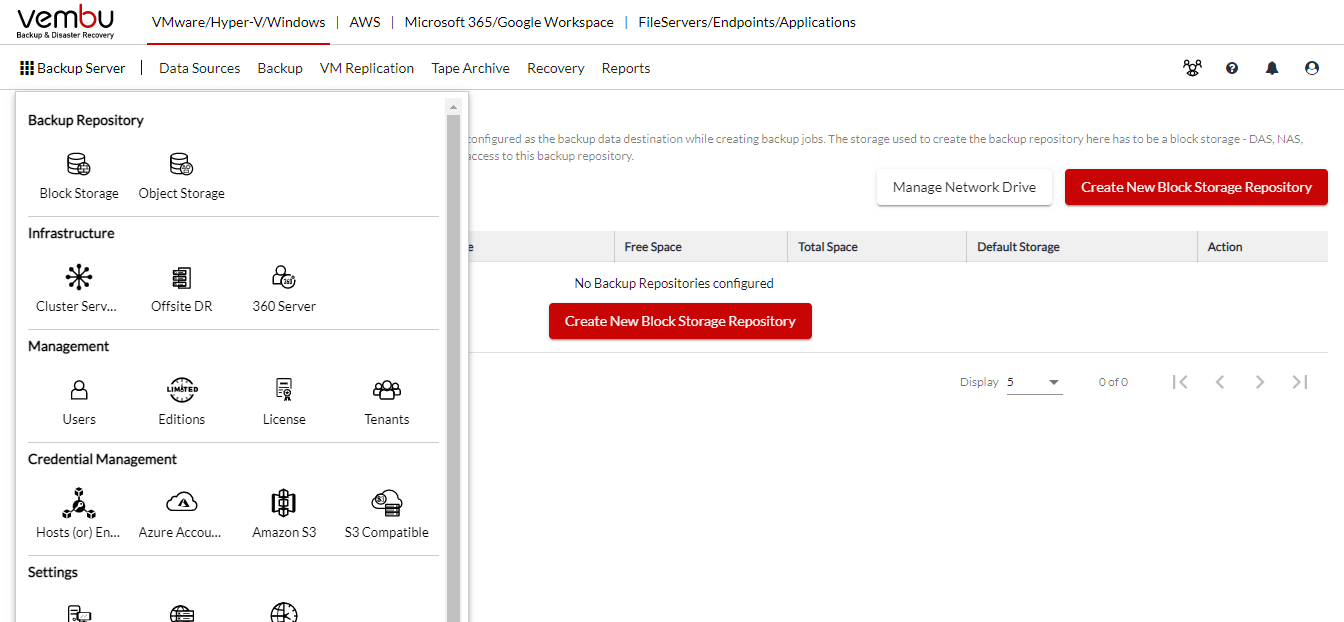Open Hosts (or) Endpoints credentials icon
Image resolution: width=1344 pixels, height=622 pixels.
pyautogui.click(x=79, y=503)
